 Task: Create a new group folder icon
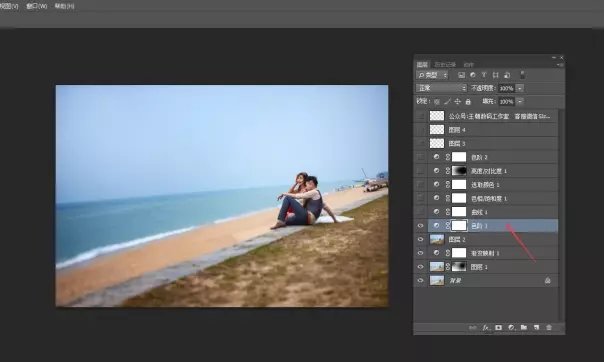click(524, 327)
